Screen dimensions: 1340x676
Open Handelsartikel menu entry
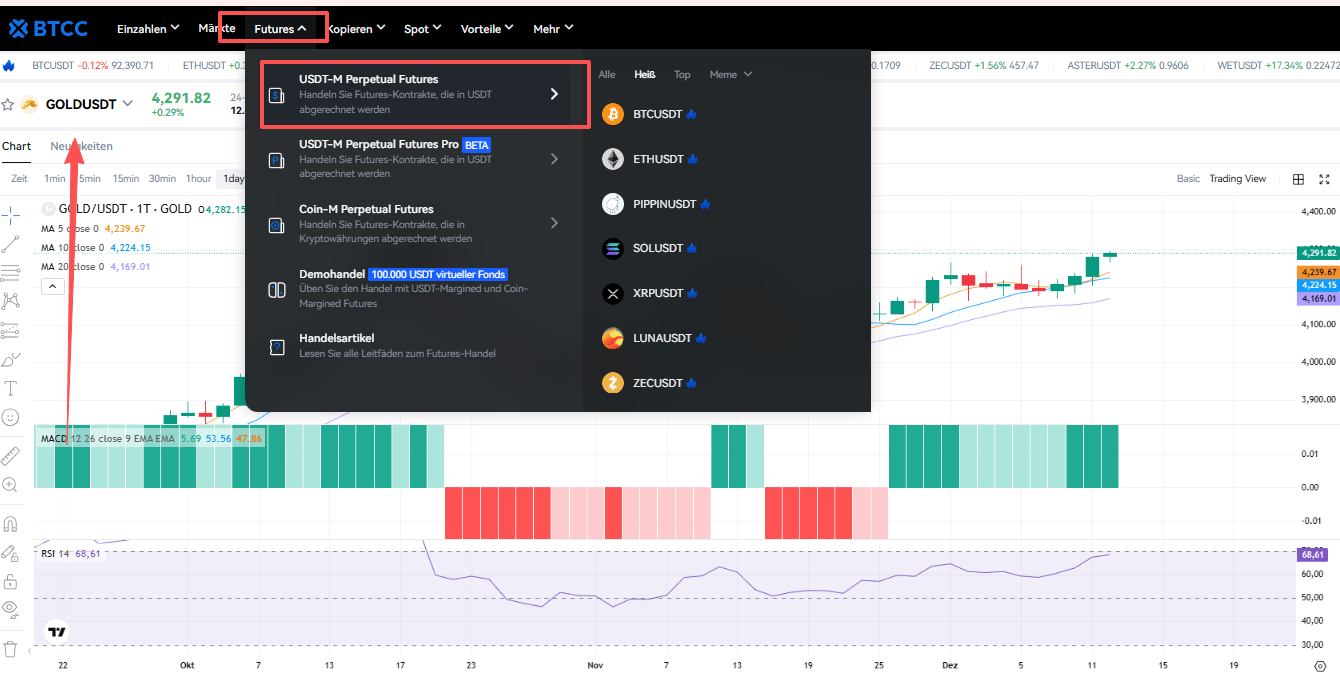[414, 345]
